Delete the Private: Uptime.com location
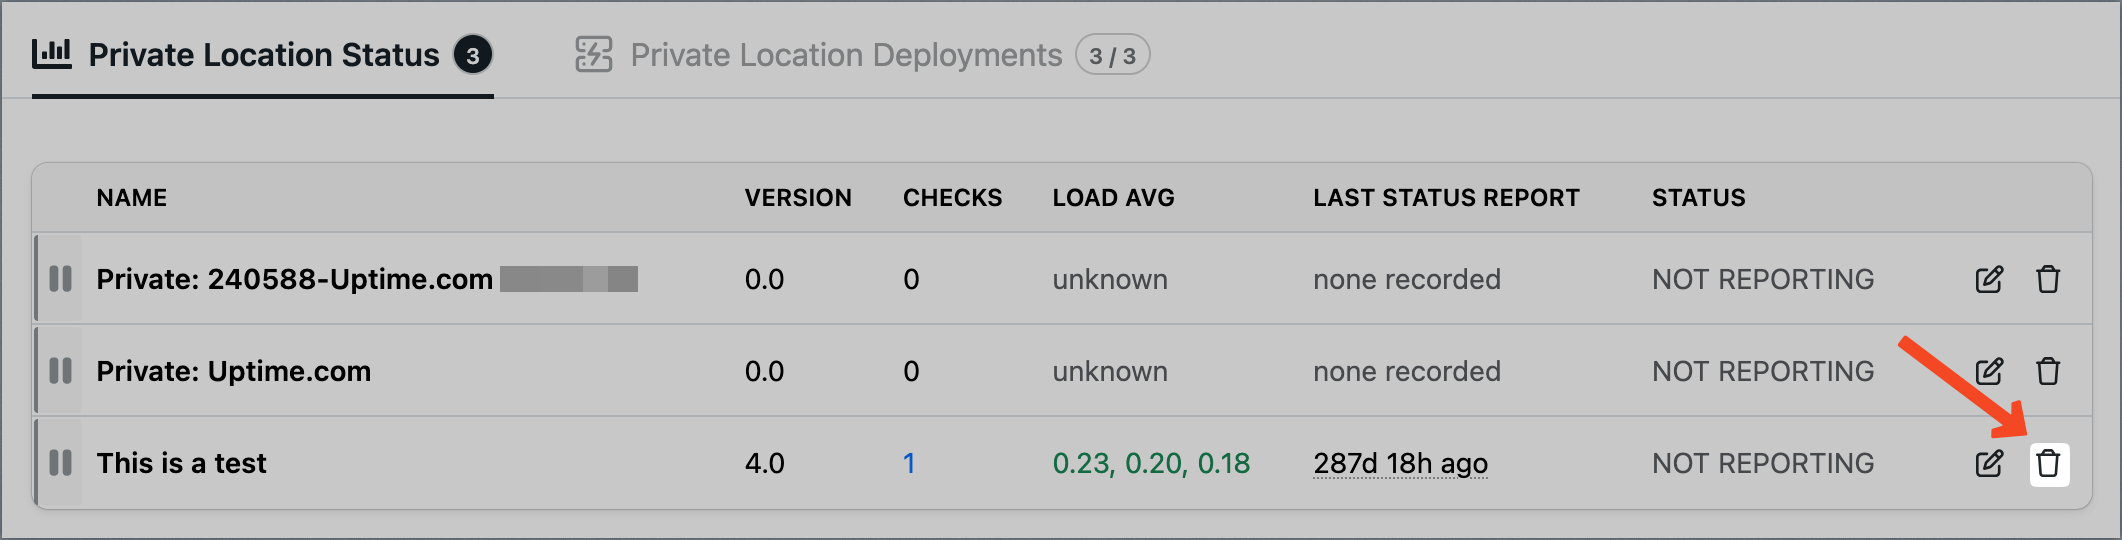Viewport: 2122px width, 540px height. tap(2048, 372)
